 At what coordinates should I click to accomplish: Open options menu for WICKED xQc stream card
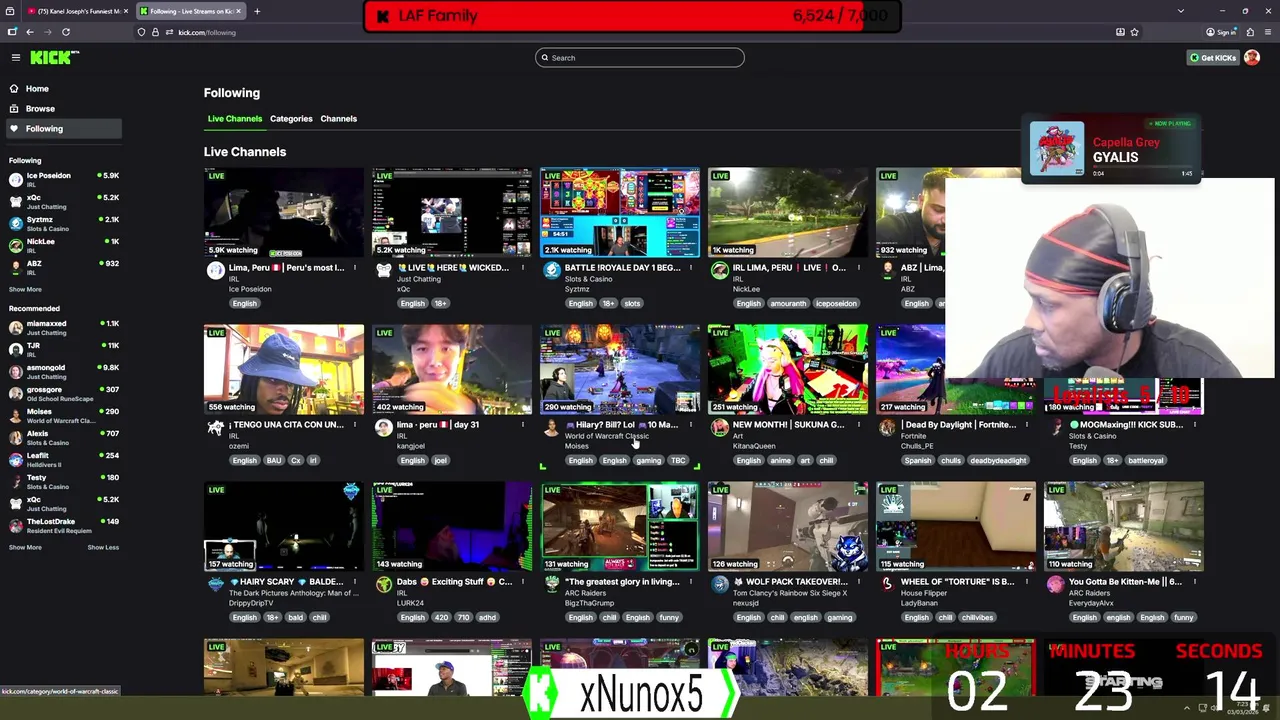(523, 268)
